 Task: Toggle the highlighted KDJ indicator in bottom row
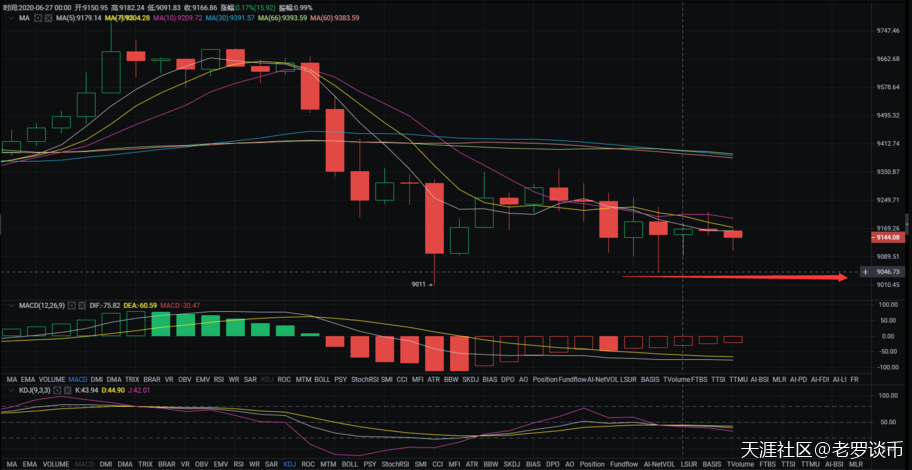tap(290, 465)
